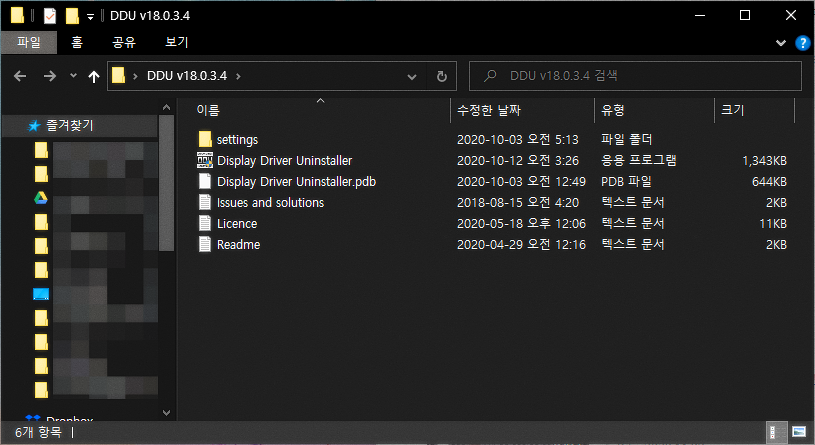The image size is (815, 445).
Task: Click the 즐겨찾기 star icon
Action: pyautogui.click(x=34, y=126)
